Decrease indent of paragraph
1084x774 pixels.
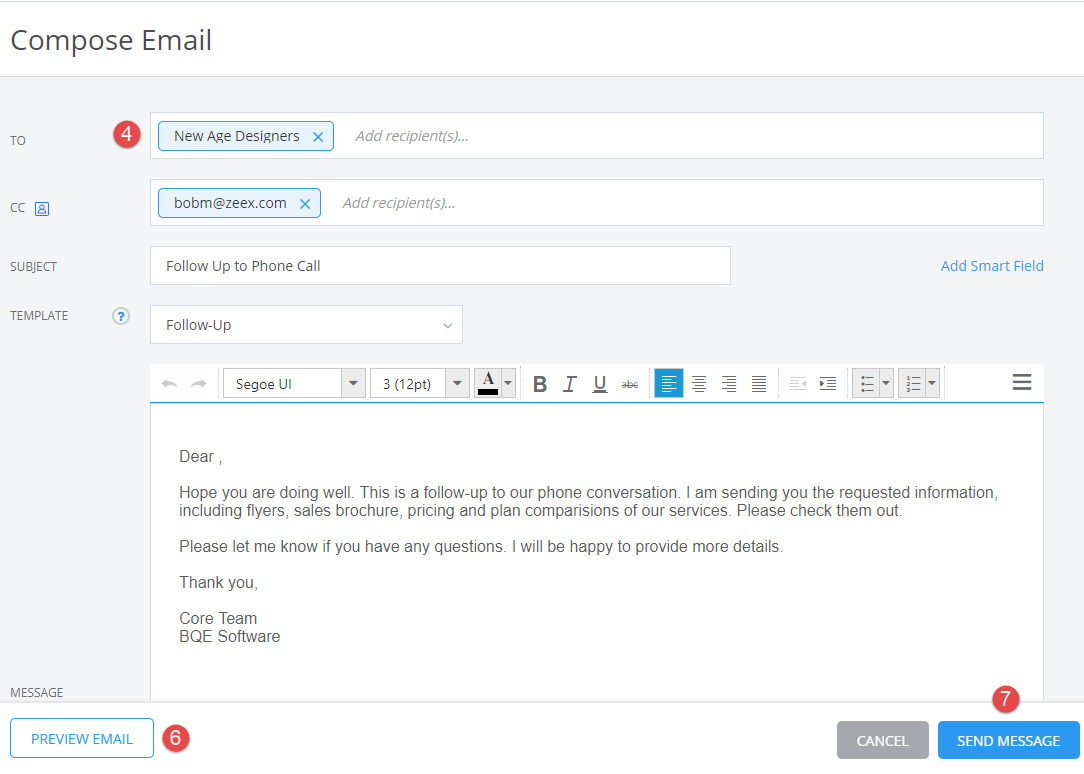coord(798,384)
